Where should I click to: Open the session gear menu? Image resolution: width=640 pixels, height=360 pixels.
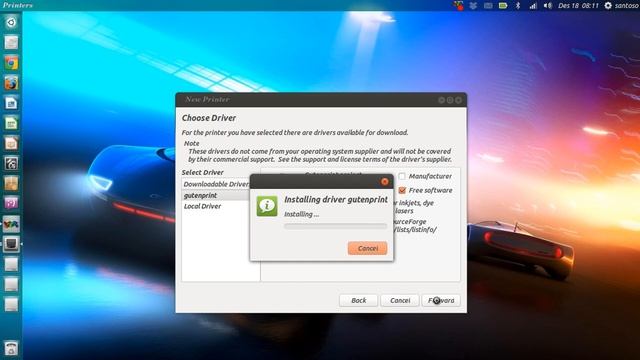click(608, 6)
